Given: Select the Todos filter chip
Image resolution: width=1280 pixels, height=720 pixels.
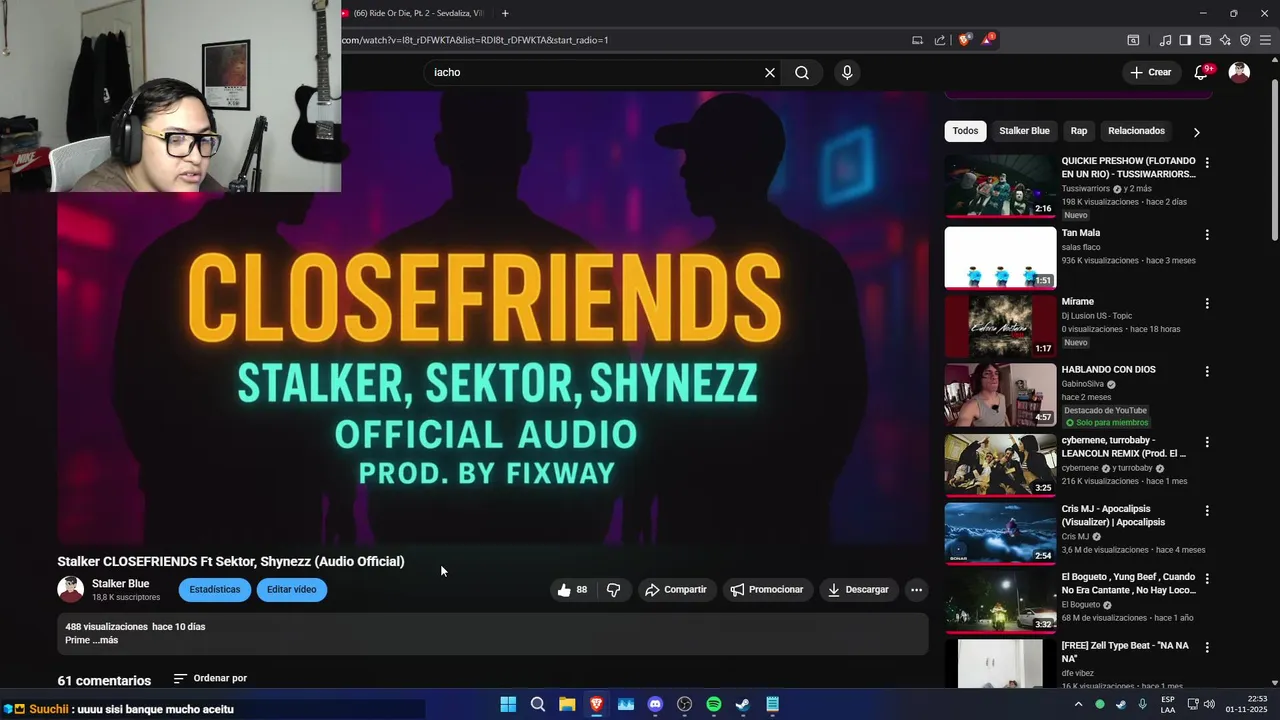Looking at the screenshot, I should point(965,131).
